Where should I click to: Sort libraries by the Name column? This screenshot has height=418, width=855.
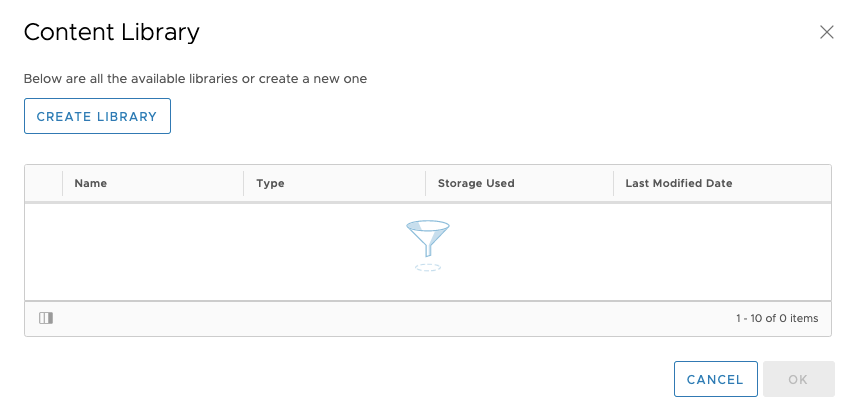(91, 184)
